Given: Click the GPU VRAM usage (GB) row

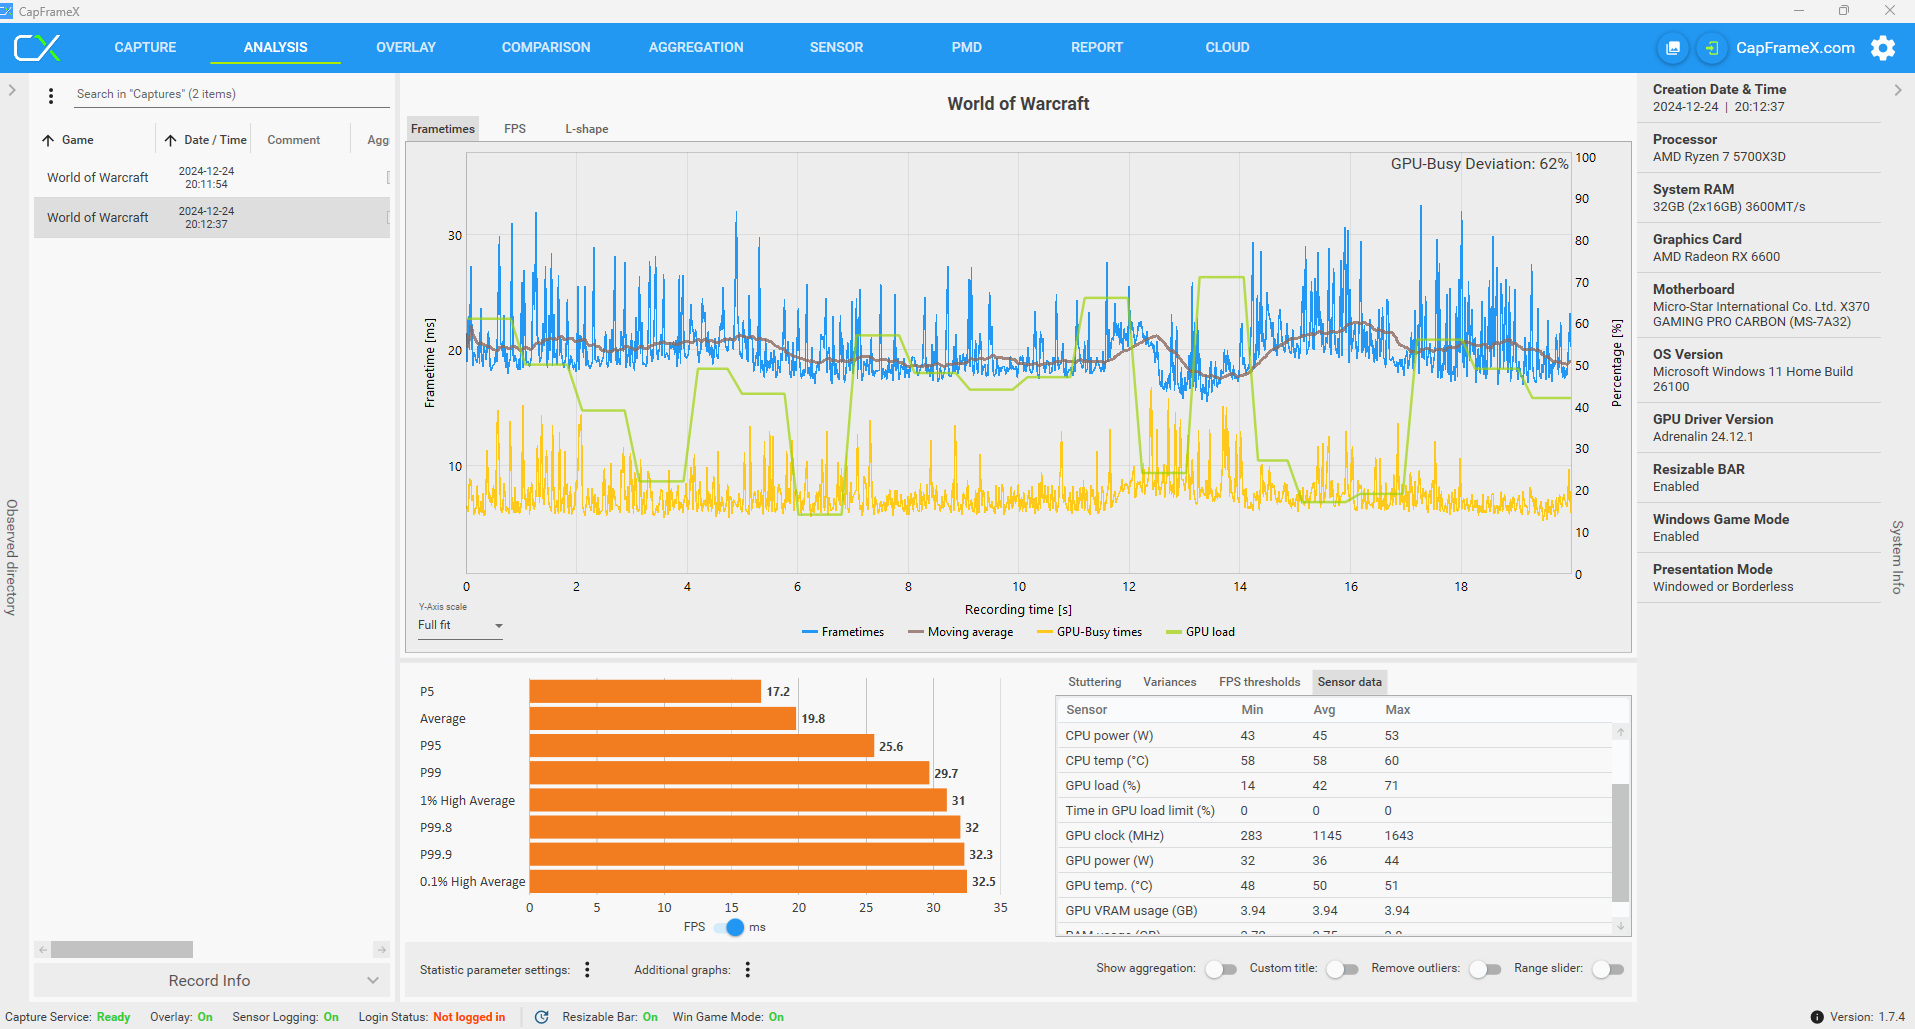Looking at the screenshot, I should [1334, 911].
